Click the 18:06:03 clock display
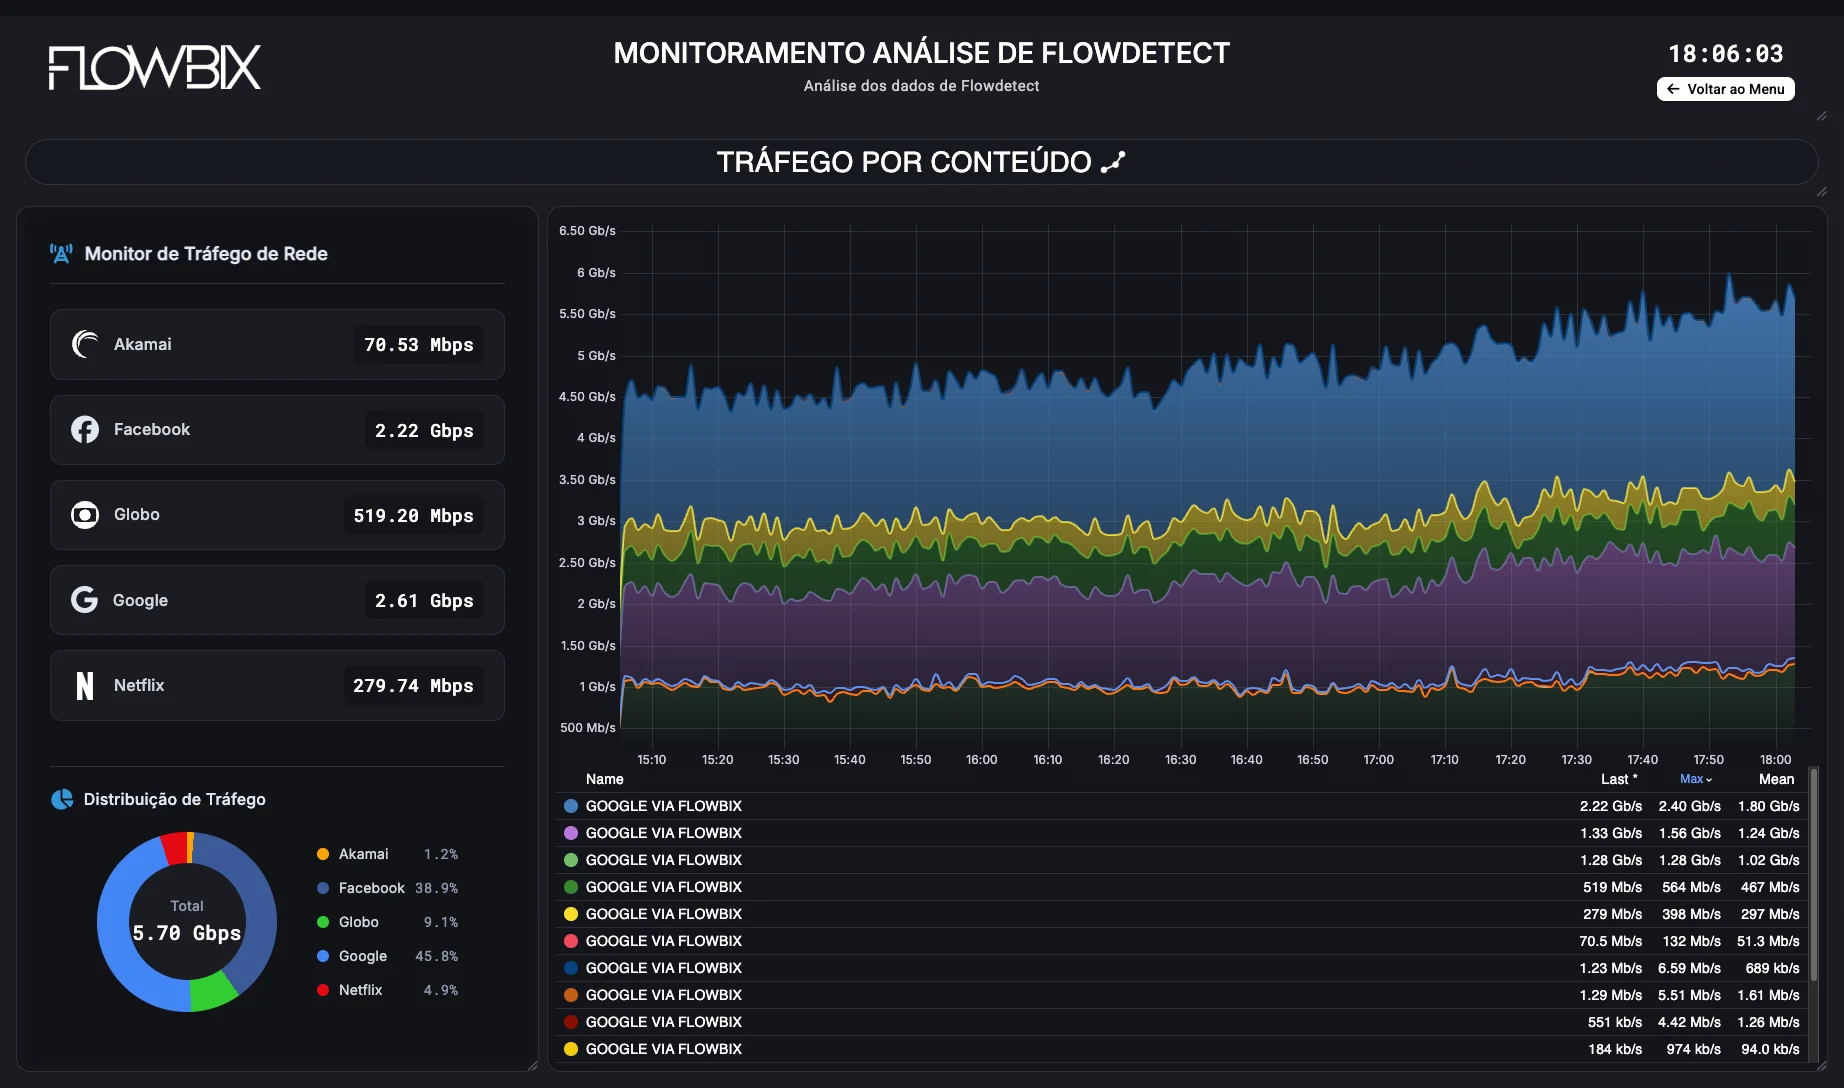Image resolution: width=1844 pixels, height=1088 pixels. tap(1725, 54)
